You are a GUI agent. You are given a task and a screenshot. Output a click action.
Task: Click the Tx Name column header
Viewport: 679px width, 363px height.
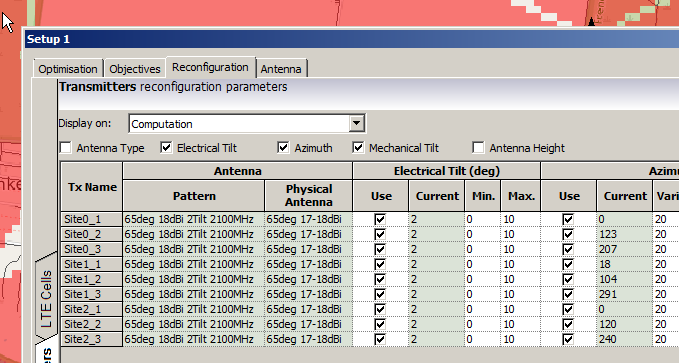coord(92,187)
